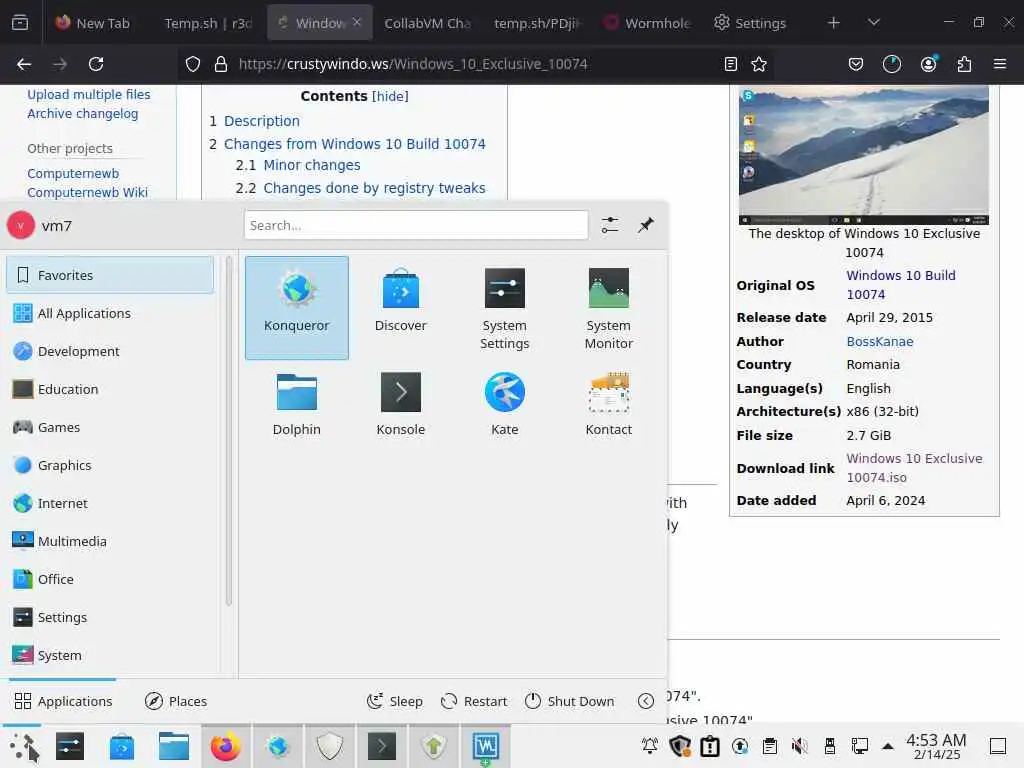1024x768 pixels.
Task: Switch to Temp.sh browser tab
Action: coord(208,23)
